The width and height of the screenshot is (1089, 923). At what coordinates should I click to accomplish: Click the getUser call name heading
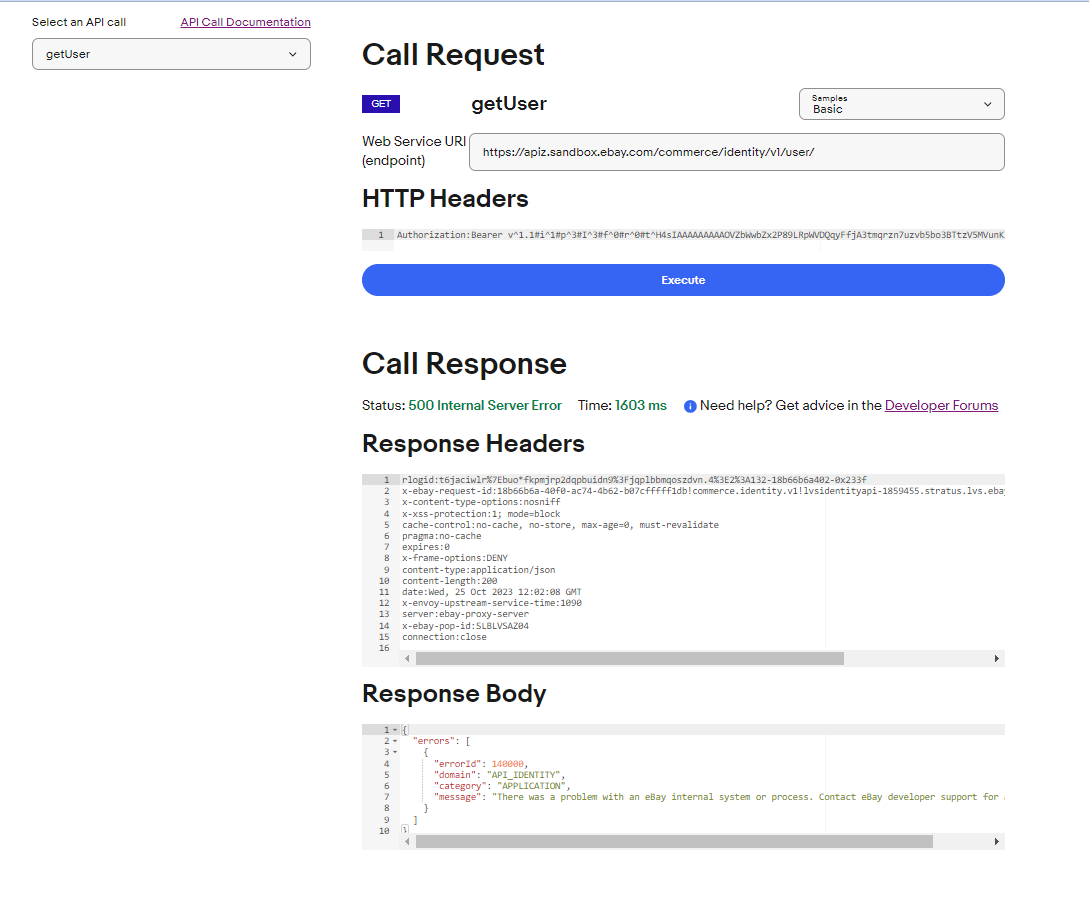[x=509, y=103]
